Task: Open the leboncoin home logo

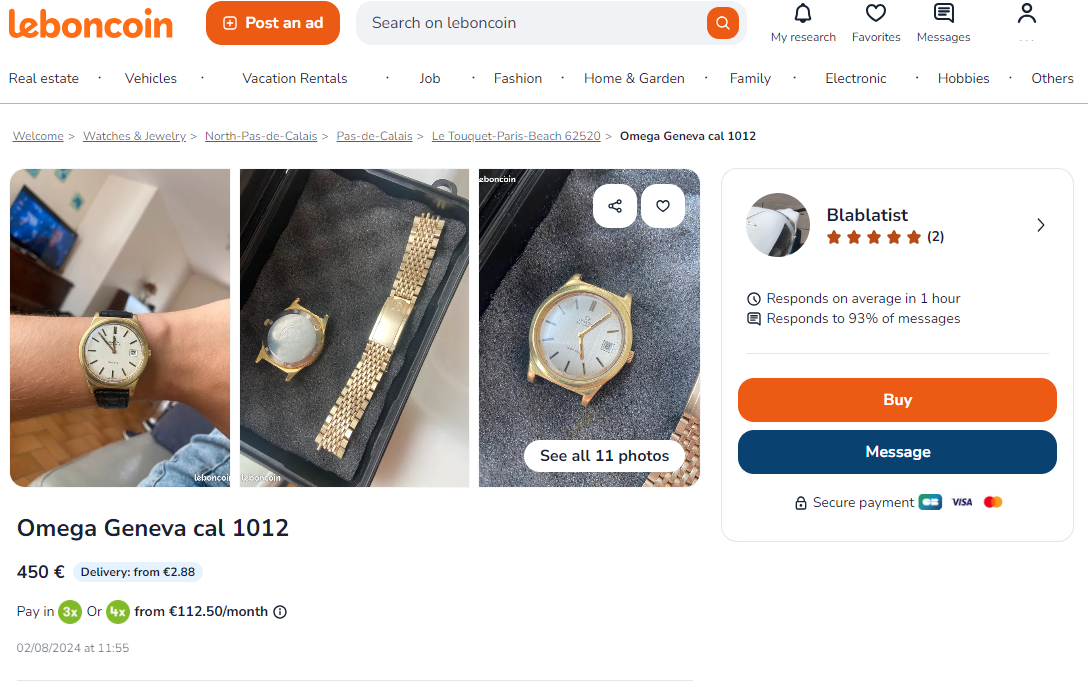Action: tap(91, 23)
